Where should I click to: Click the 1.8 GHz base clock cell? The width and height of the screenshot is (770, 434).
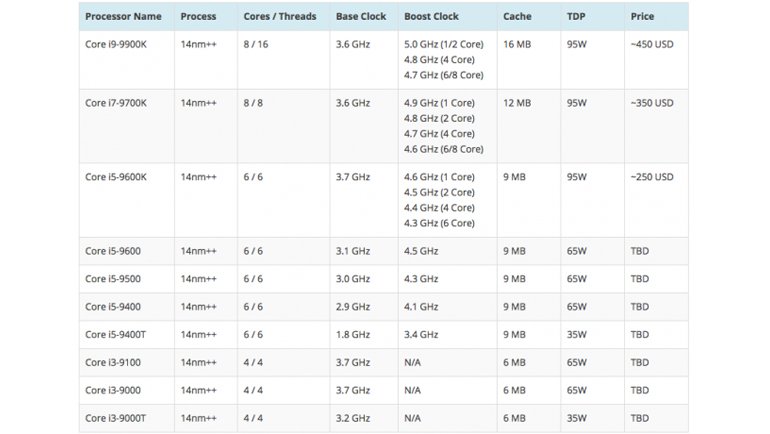point(355,335)
